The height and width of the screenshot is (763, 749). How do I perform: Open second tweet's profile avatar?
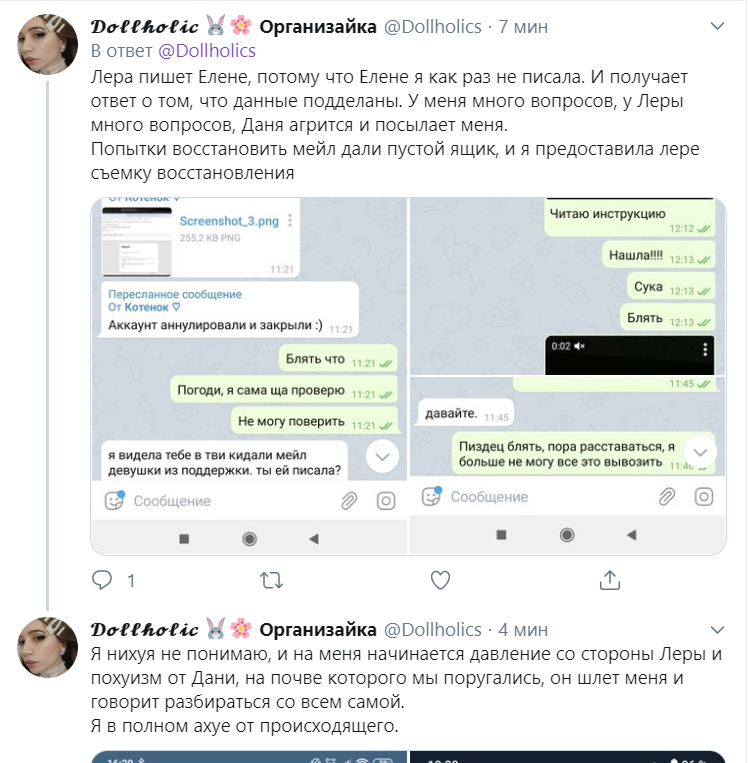[48, 648]
